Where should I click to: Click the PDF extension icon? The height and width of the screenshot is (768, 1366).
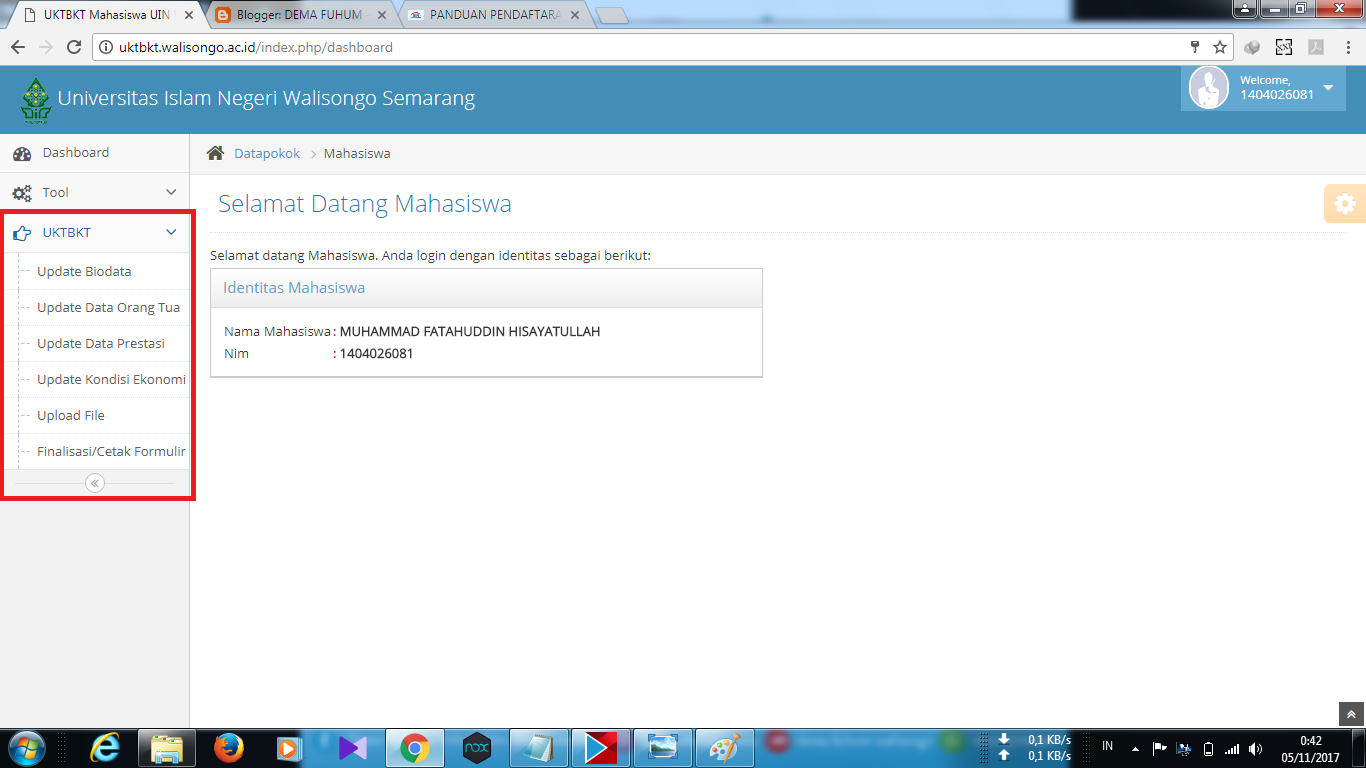pyautogui.click(x=1316, y=47)
